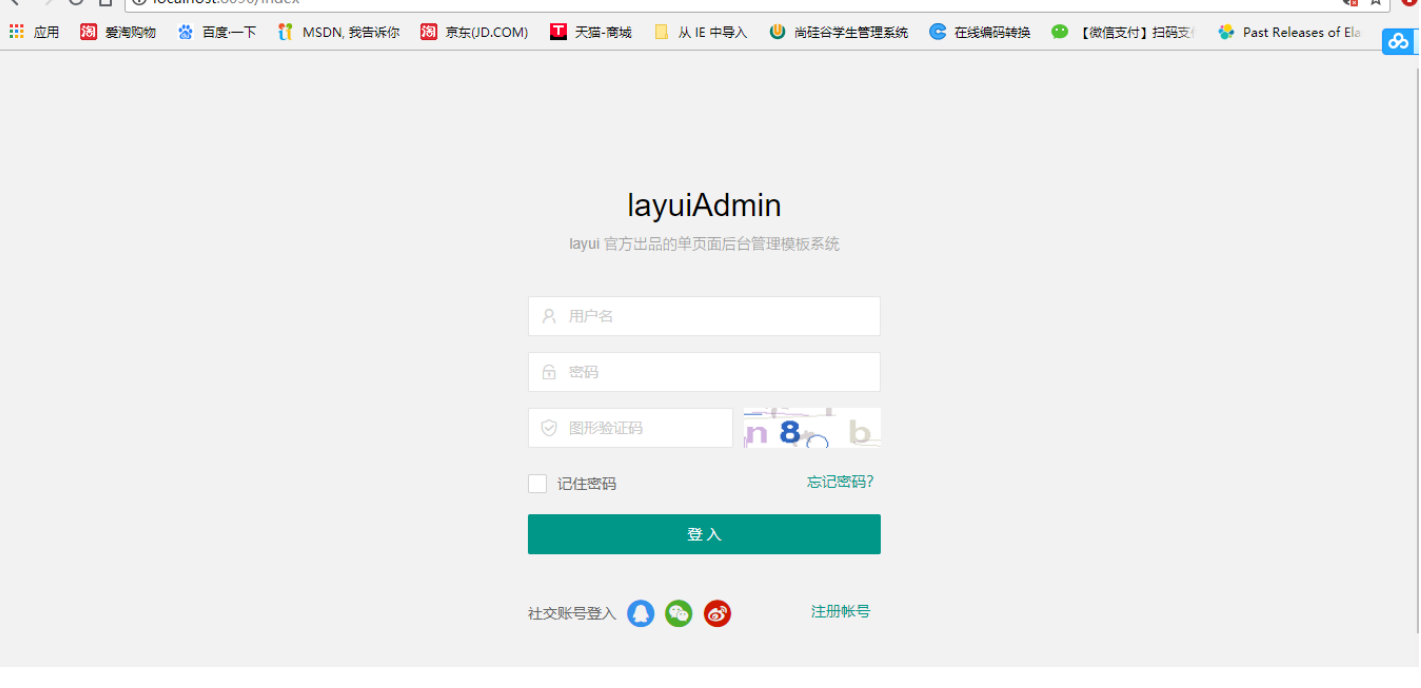Open the 在线编码转换 bookmark
This screenshot has height=688, width=1421.
point(979,32)
